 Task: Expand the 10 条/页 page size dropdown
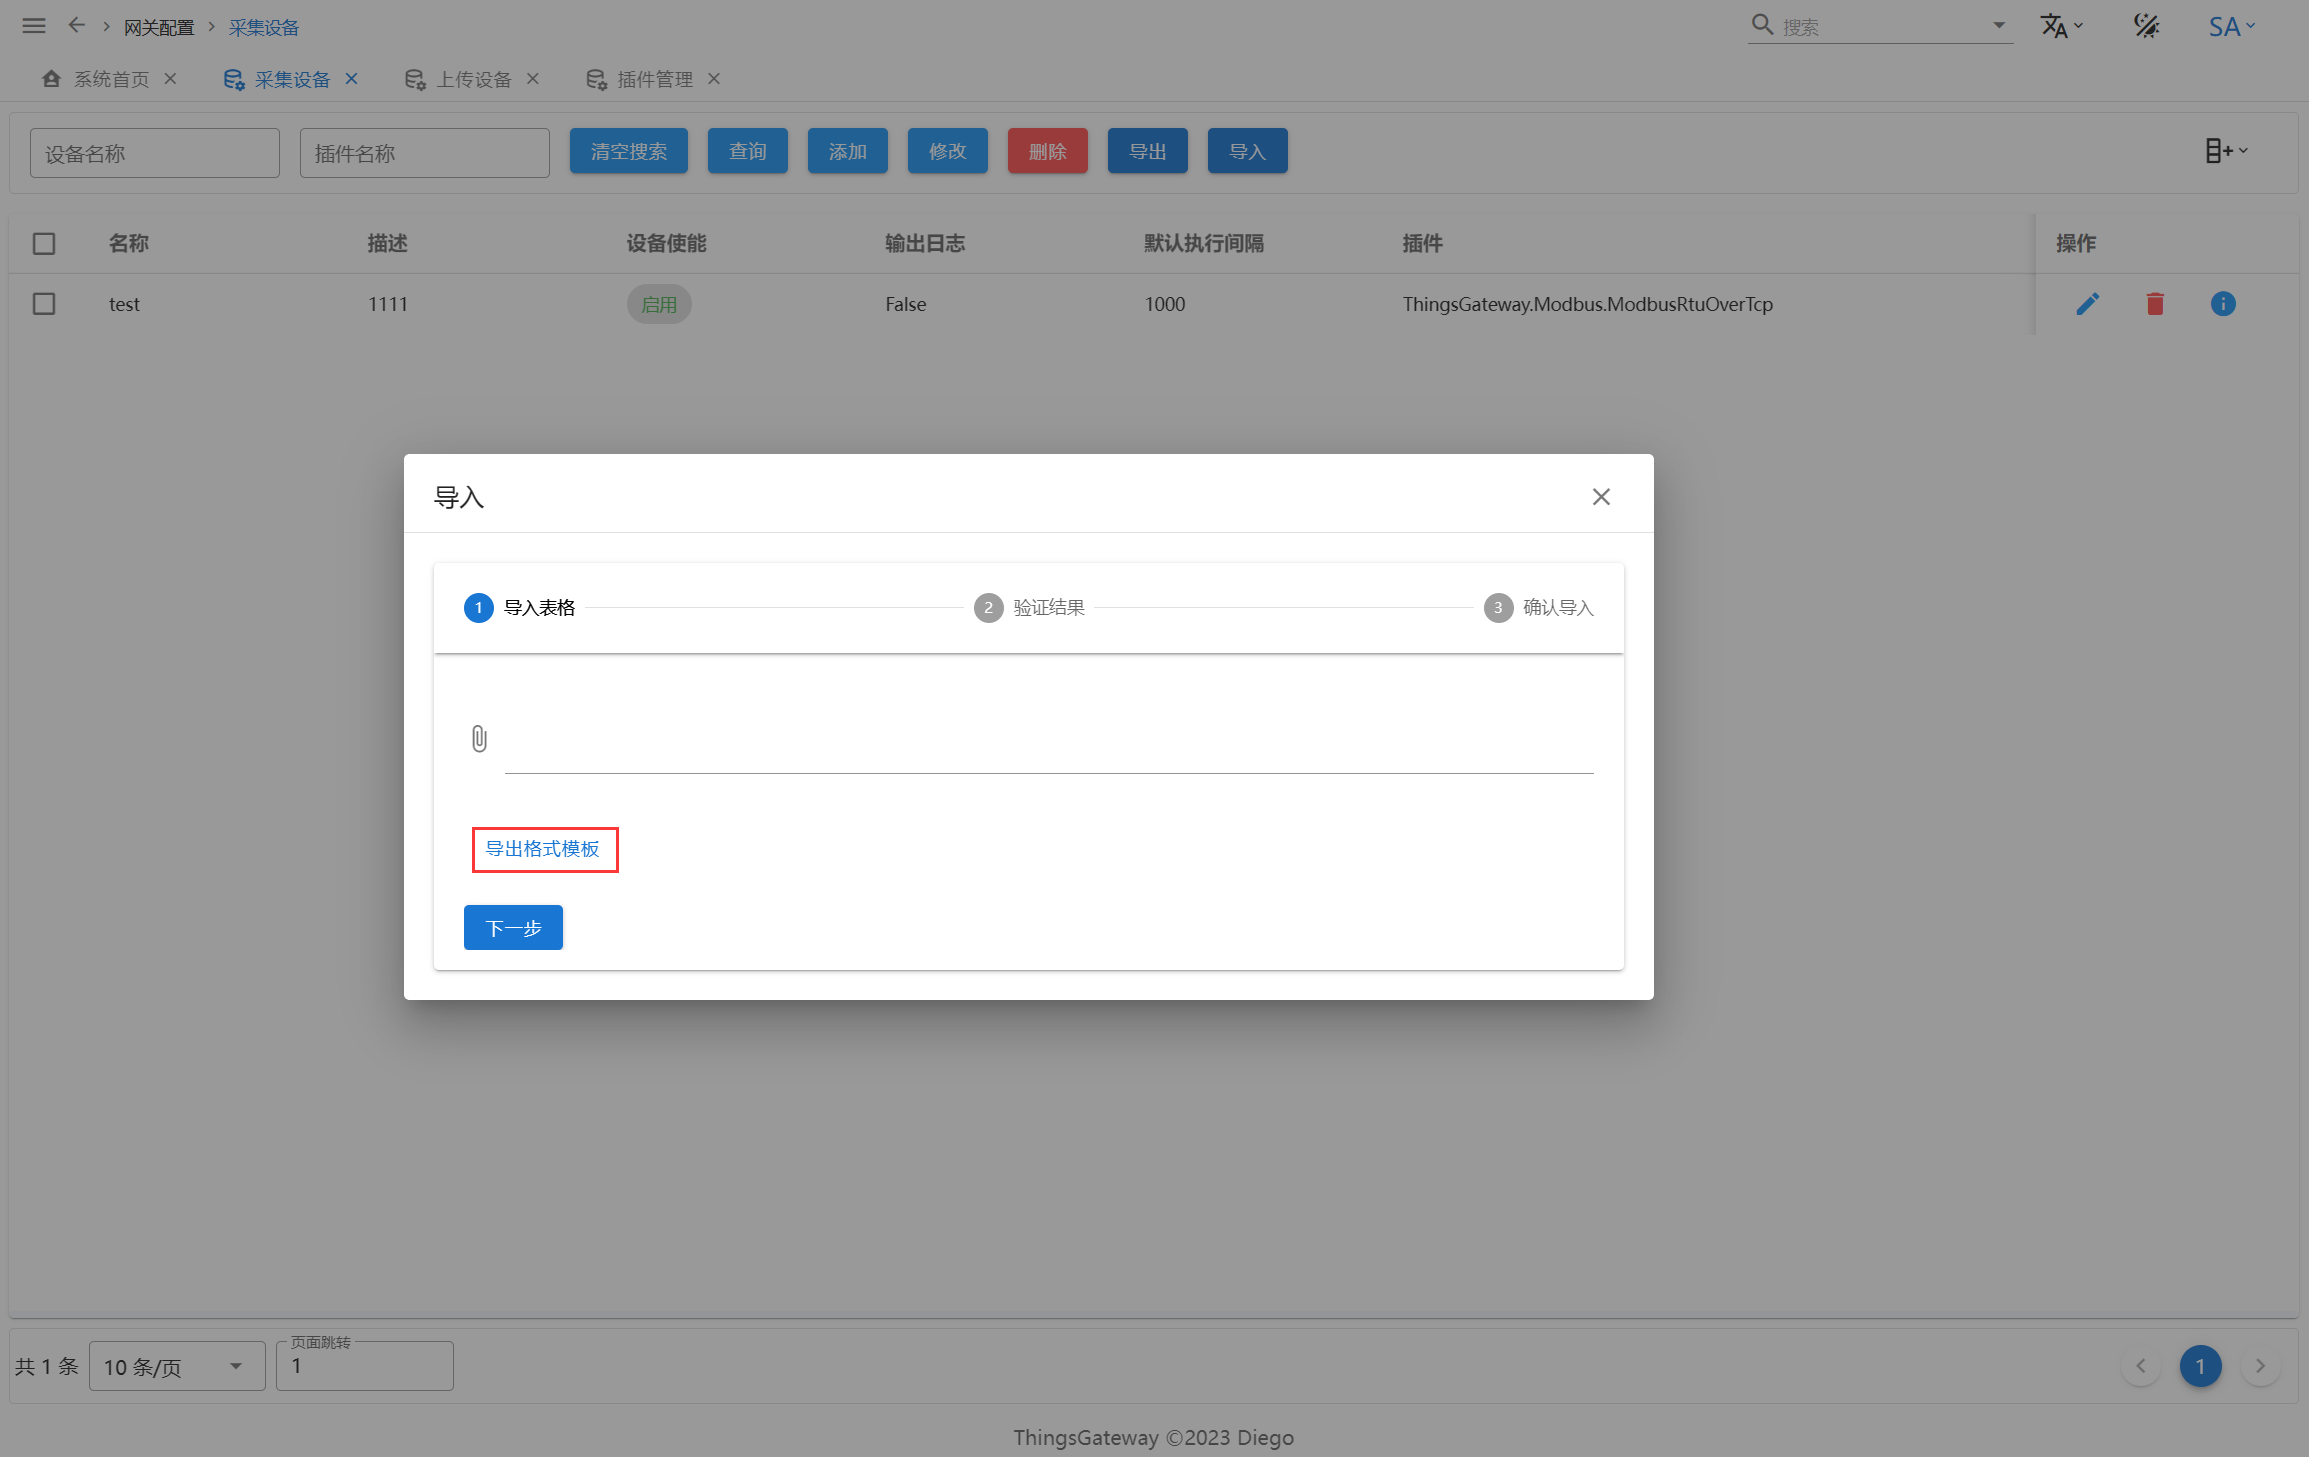[x=176, y=1366]
